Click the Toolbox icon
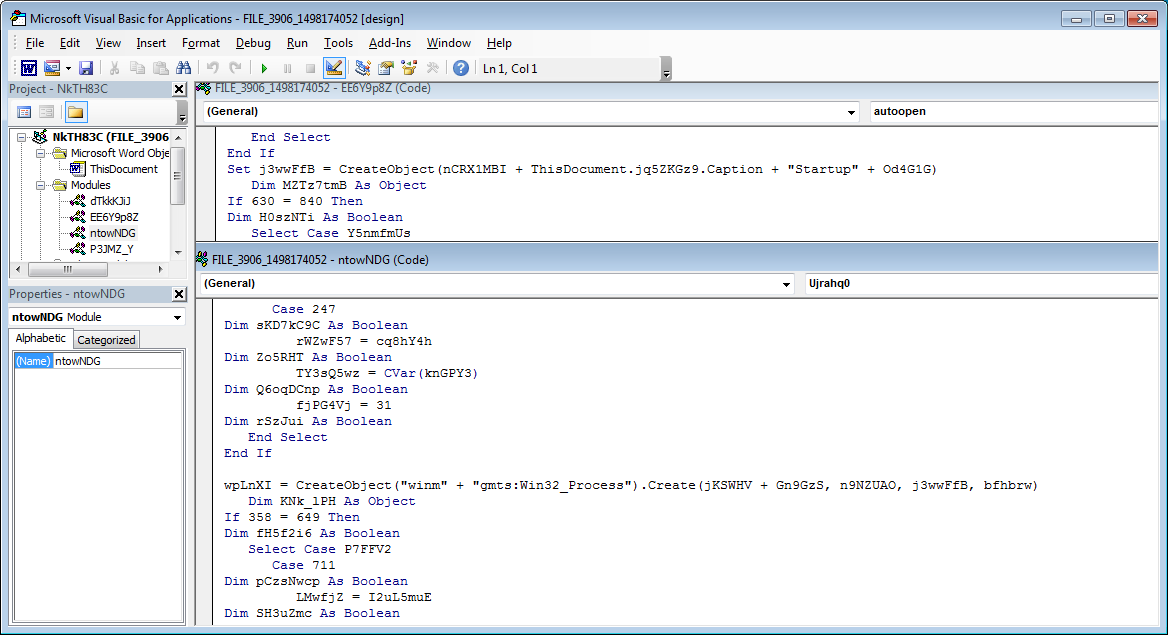This screenshot has height=635, width=1168. [432, 69]
